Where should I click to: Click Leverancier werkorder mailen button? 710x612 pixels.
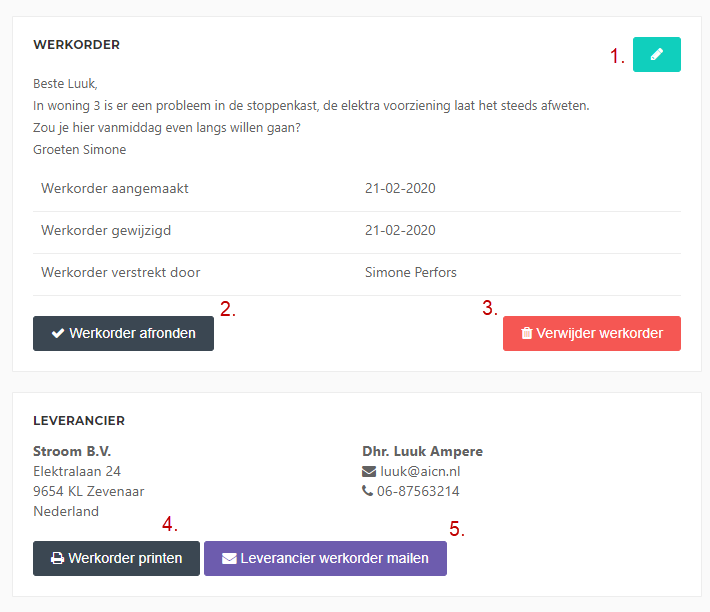[325, 558]
